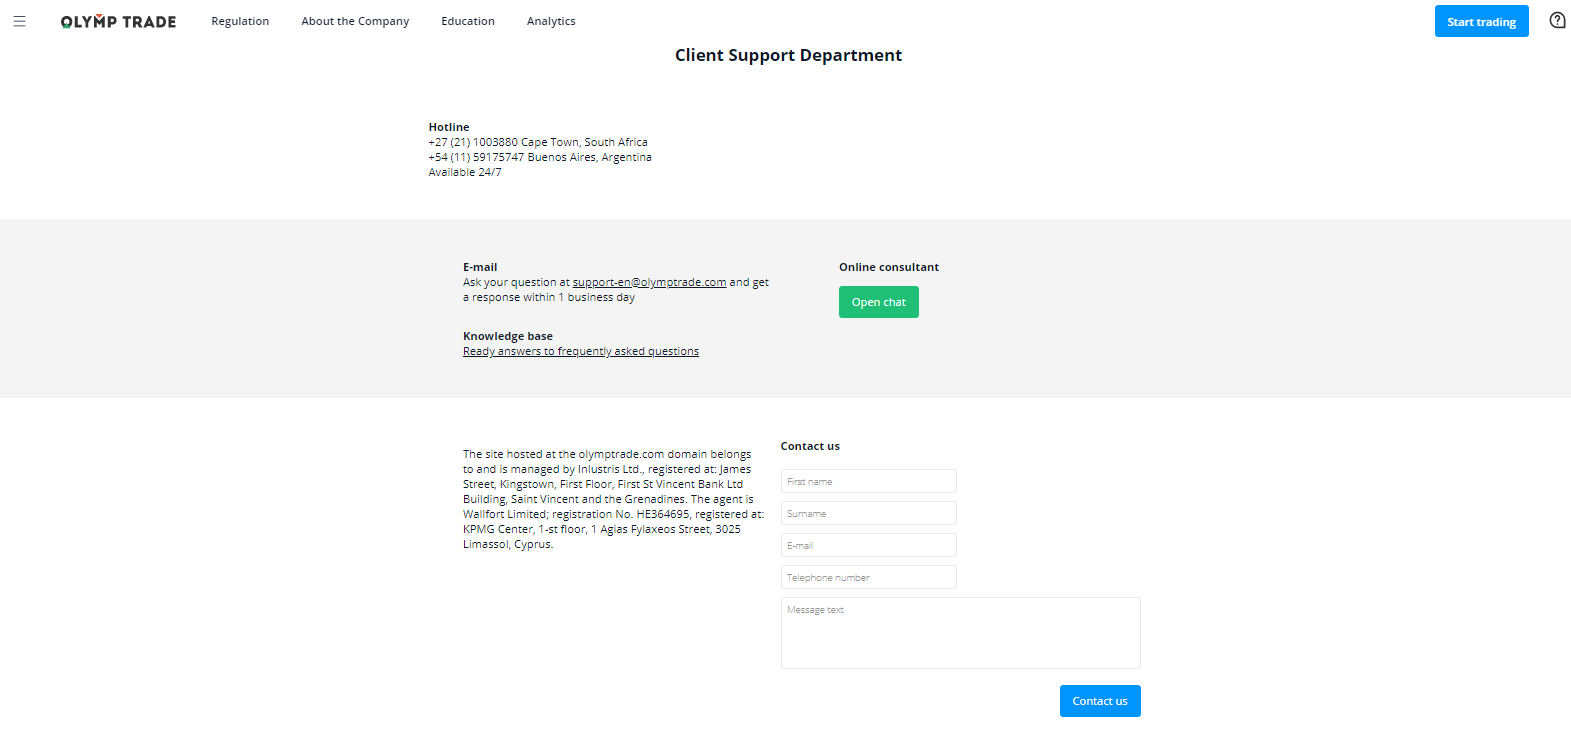Open the Education menu

click(468, 21)
